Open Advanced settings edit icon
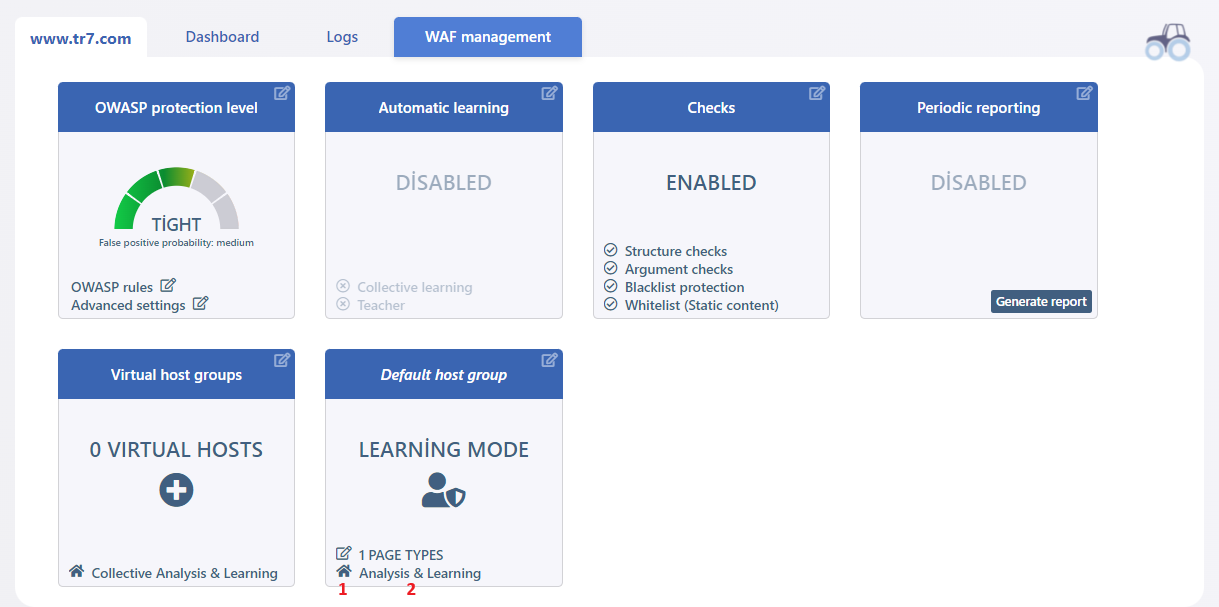The image size is (1219, 607). coord(200,304)
